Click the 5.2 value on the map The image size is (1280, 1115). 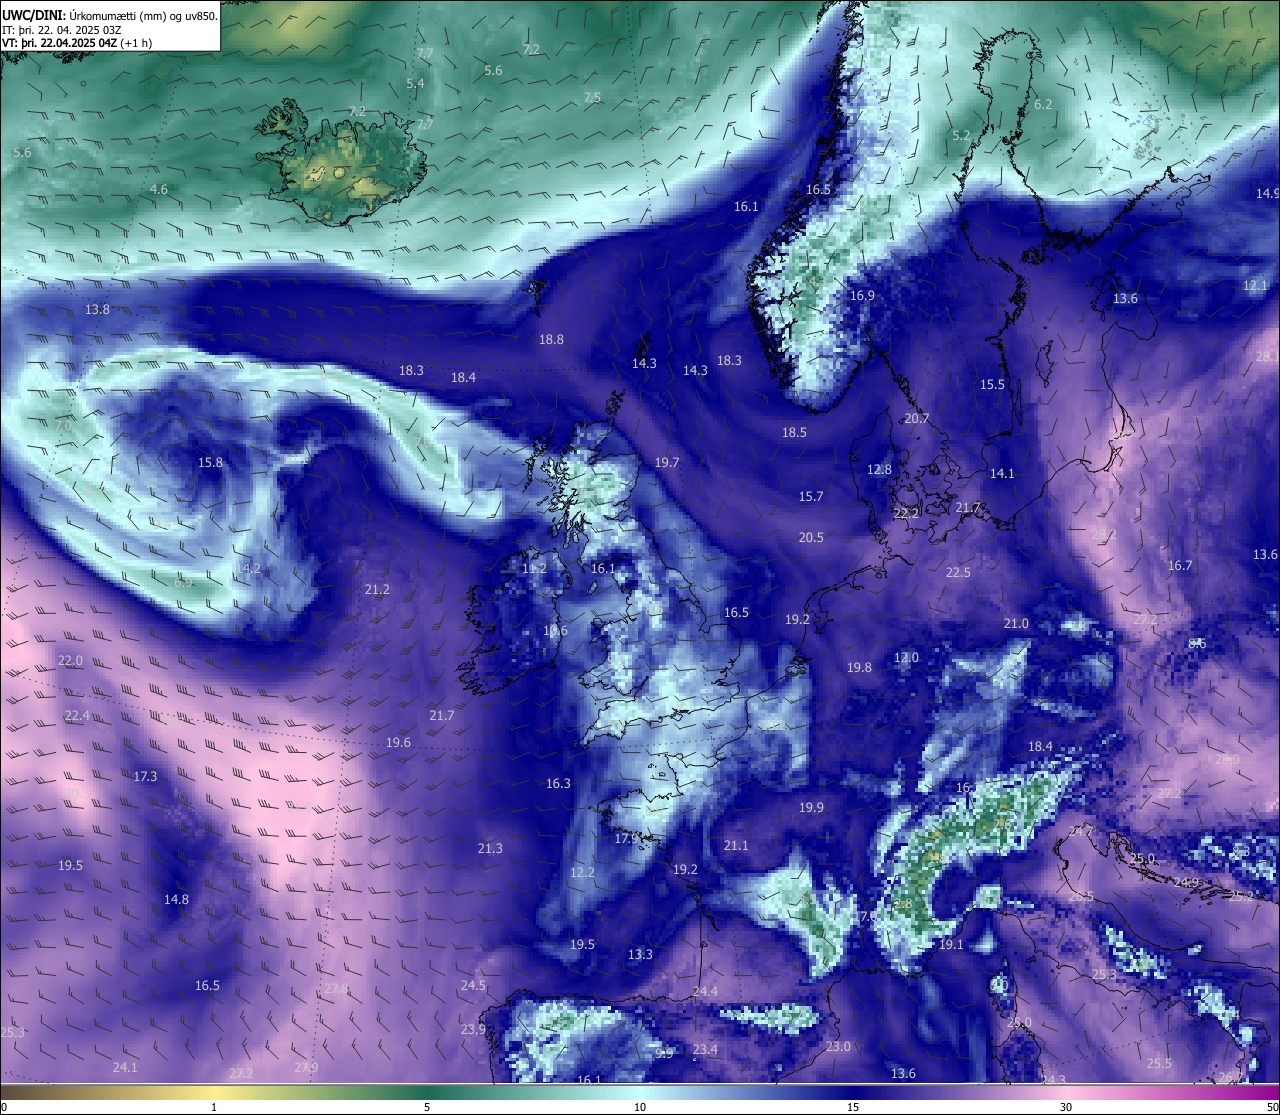[961, 136]
